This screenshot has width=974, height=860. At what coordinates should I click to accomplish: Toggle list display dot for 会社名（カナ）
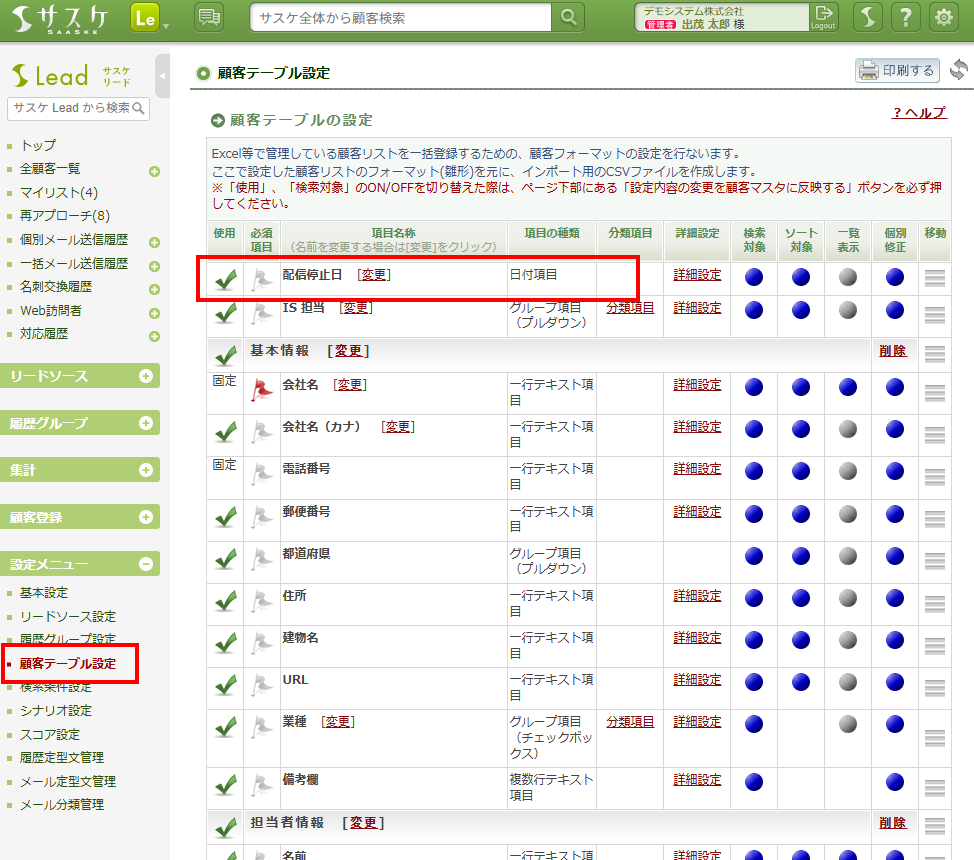tap(848, 429)
